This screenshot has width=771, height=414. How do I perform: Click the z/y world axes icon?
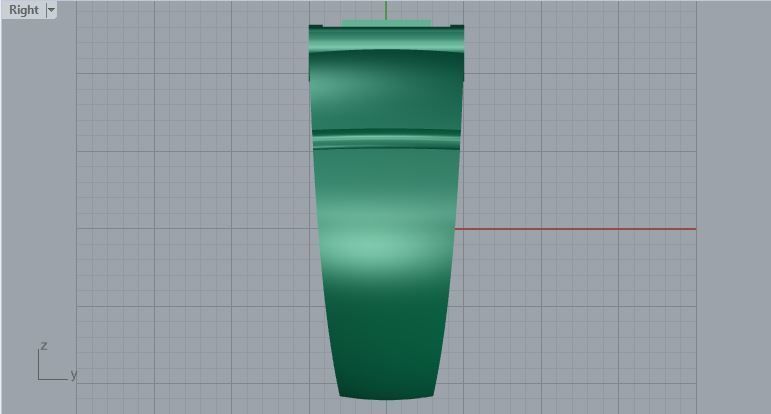(57, 361)
